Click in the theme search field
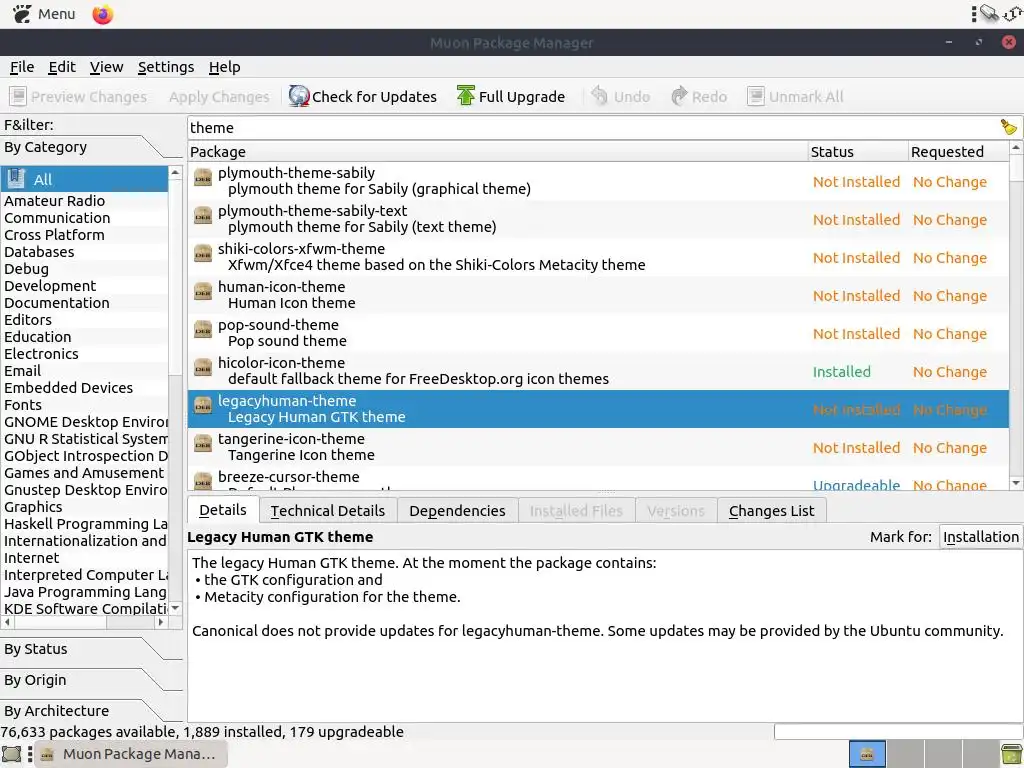 pyautogui.click(x=593, y=127)
